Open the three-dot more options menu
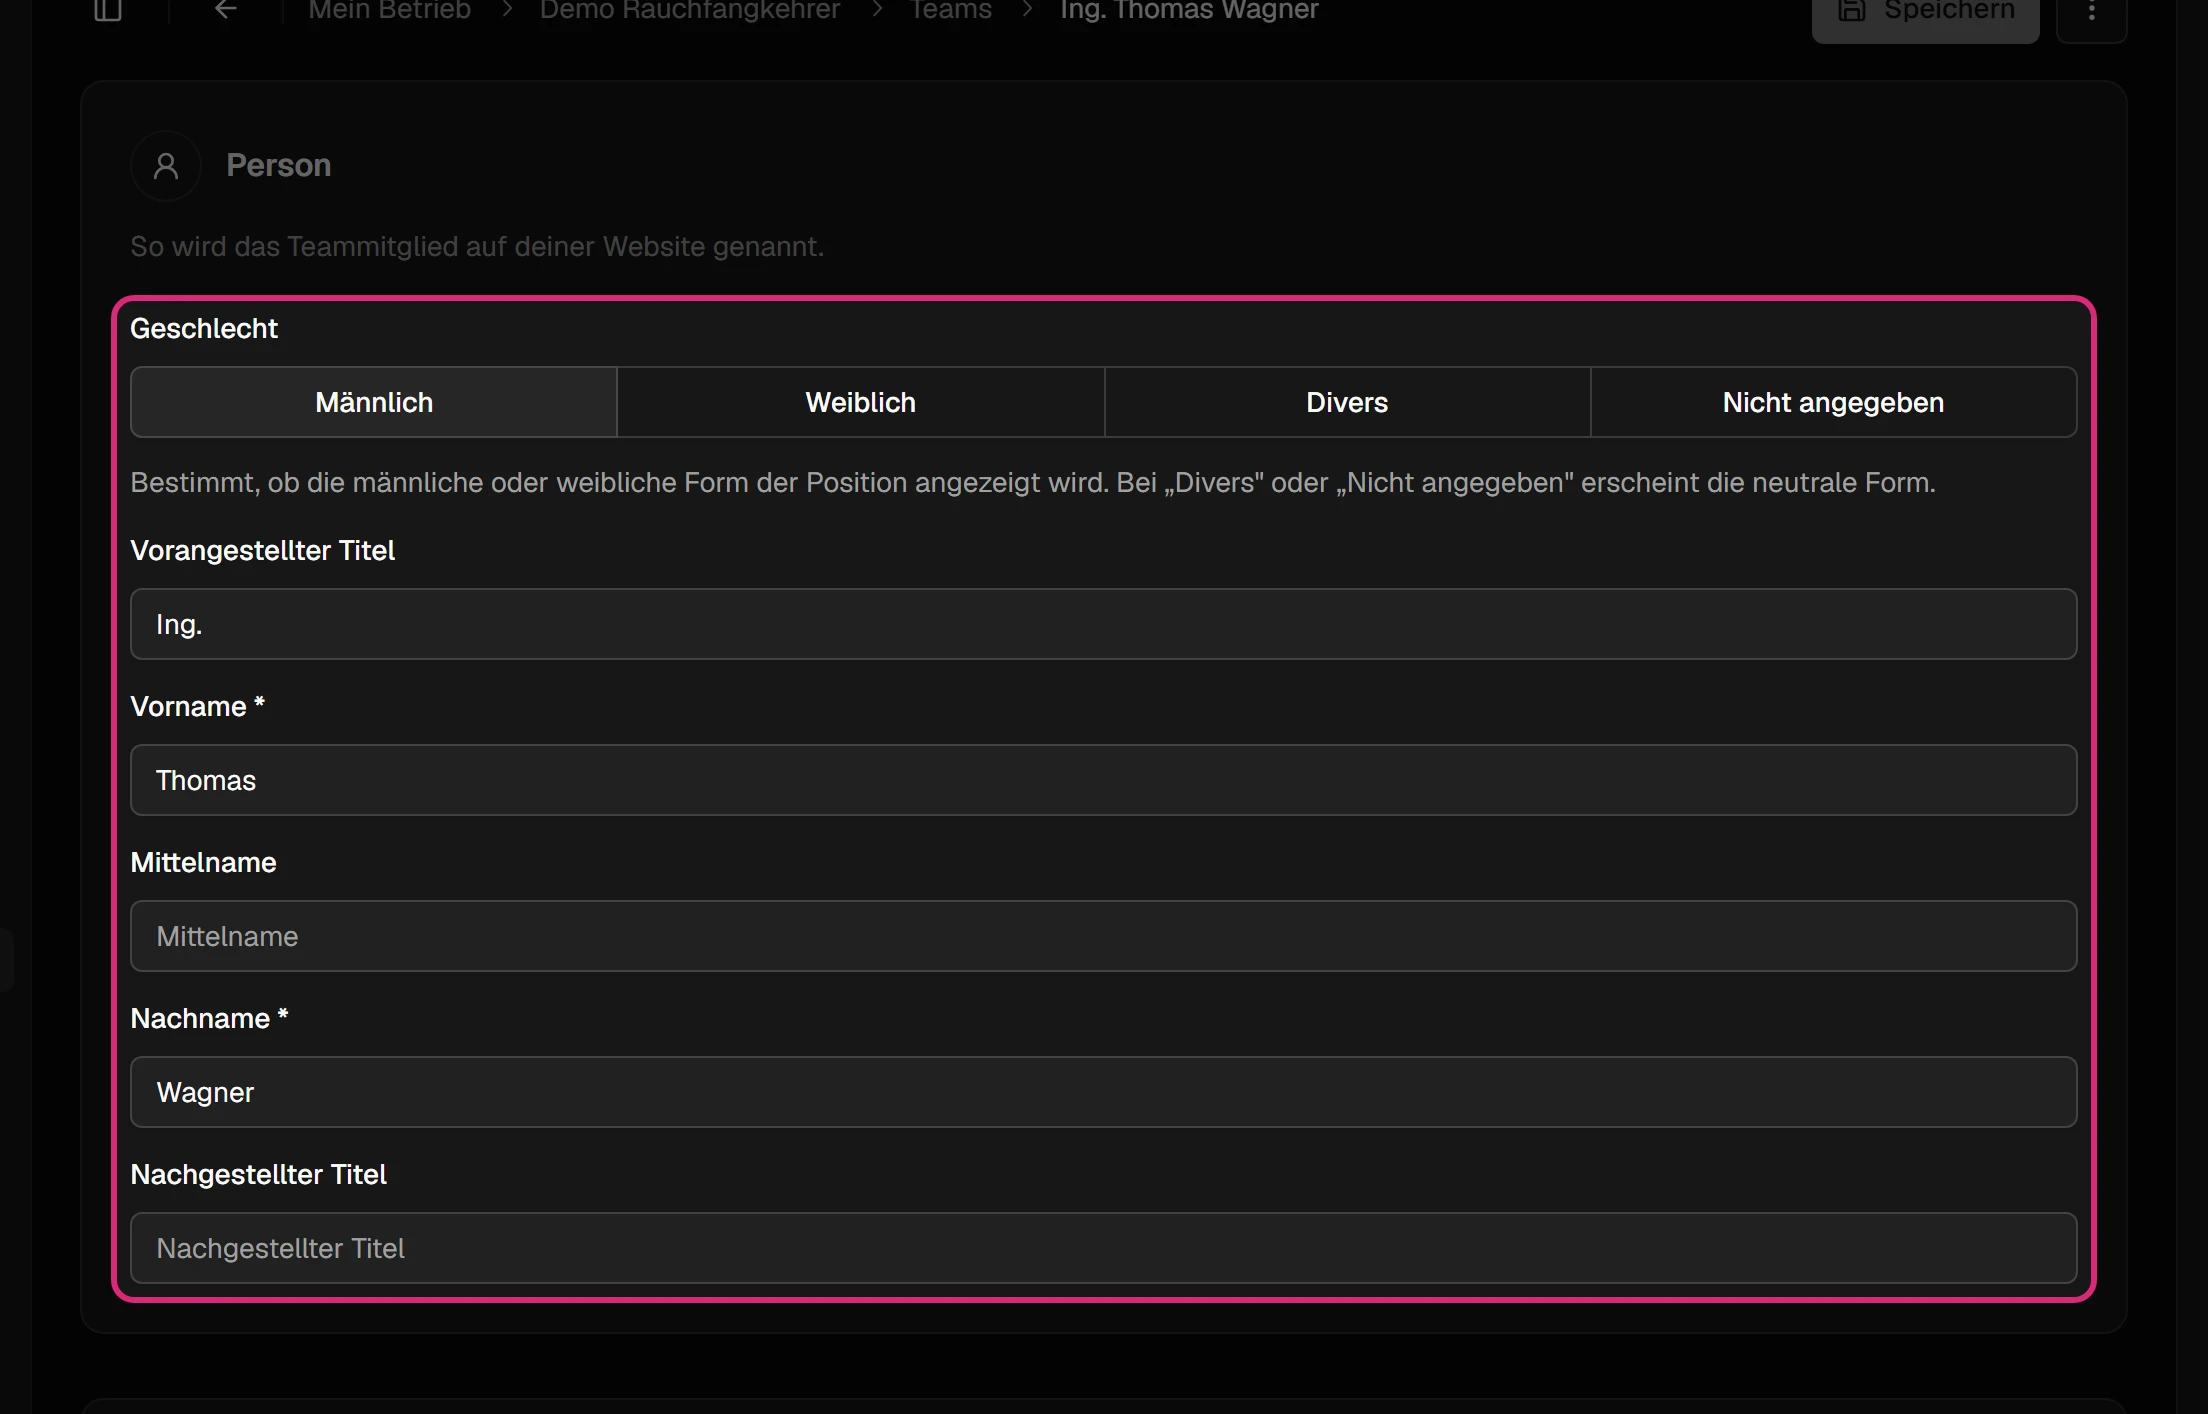The height and width of the screenshot is (1414, 2208). [x=2091, y=12]
